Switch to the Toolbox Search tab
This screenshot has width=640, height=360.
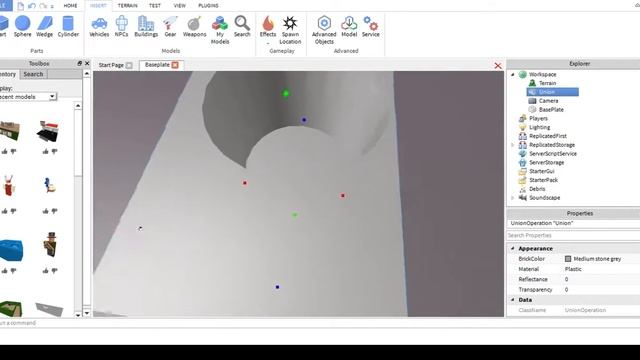[33, 74]
